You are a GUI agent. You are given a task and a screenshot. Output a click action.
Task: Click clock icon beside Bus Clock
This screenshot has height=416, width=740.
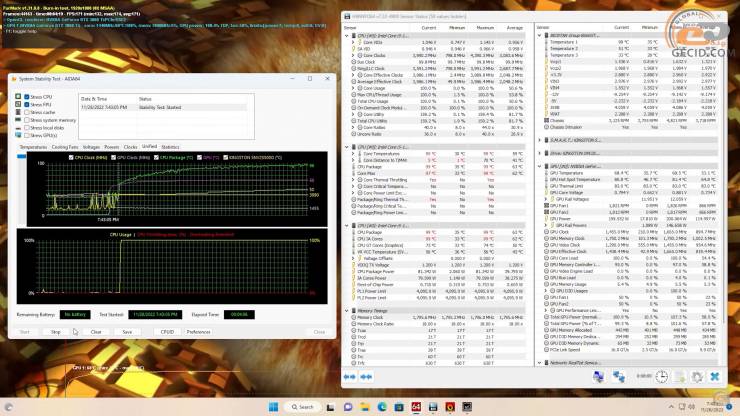(x=353, y=62)
